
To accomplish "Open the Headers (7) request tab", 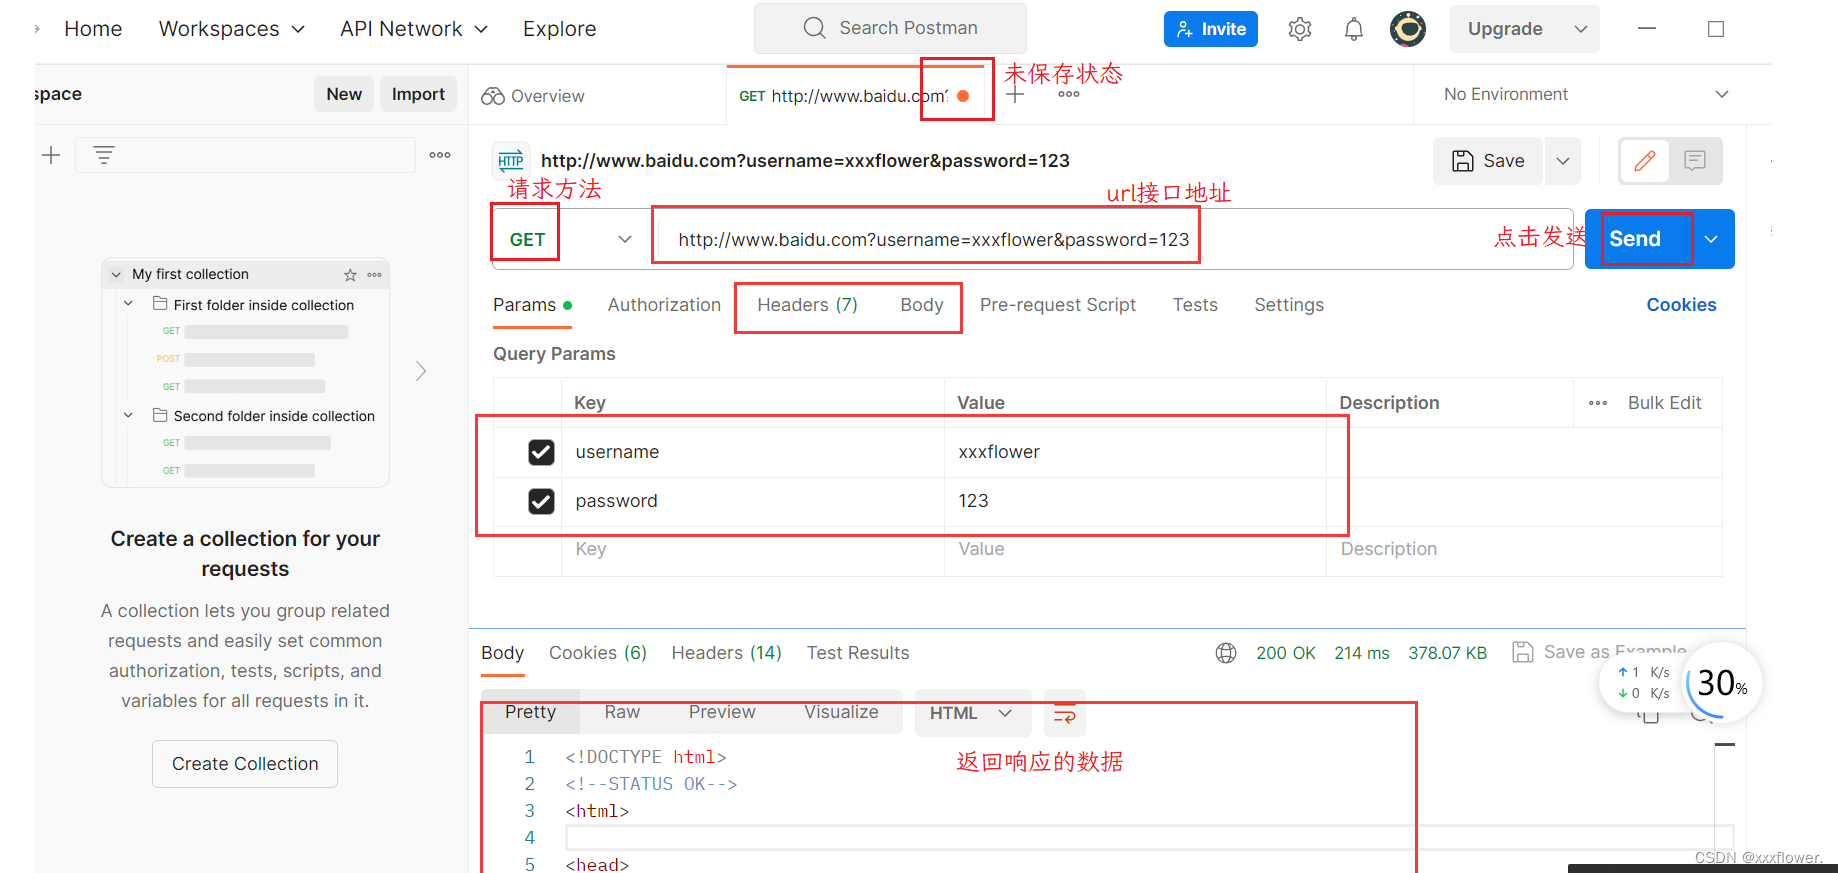I will tap(807, 305).
